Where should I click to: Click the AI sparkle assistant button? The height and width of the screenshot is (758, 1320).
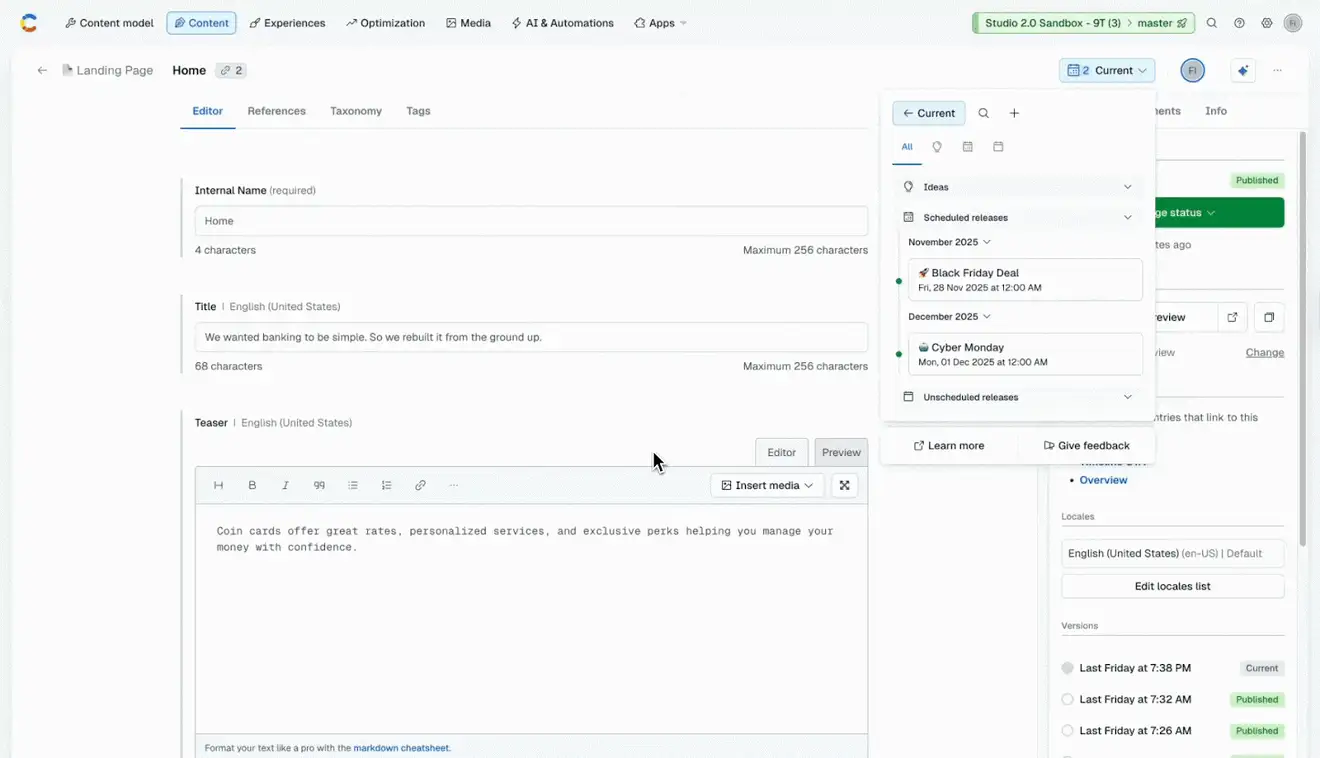pyautogui.click(x=1243, y=70)
